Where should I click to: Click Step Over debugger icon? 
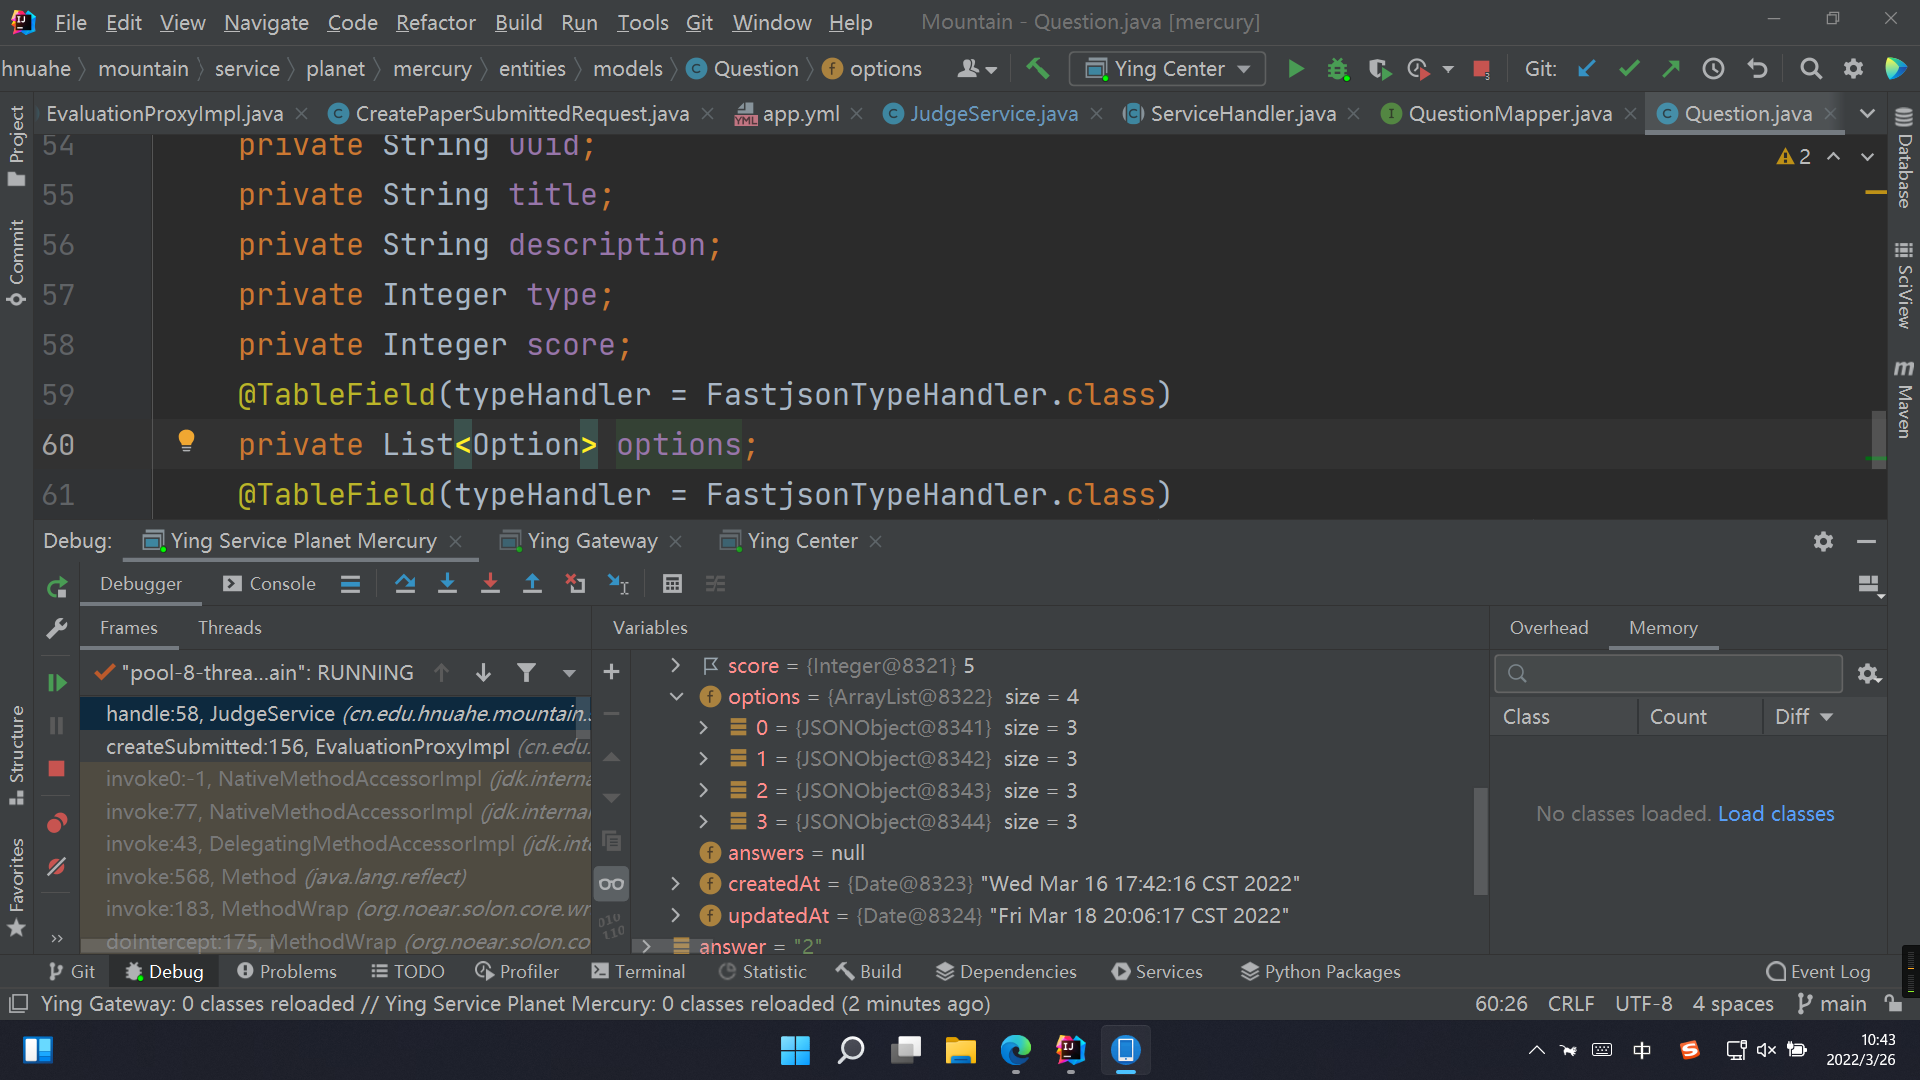(x=405, y=584)
